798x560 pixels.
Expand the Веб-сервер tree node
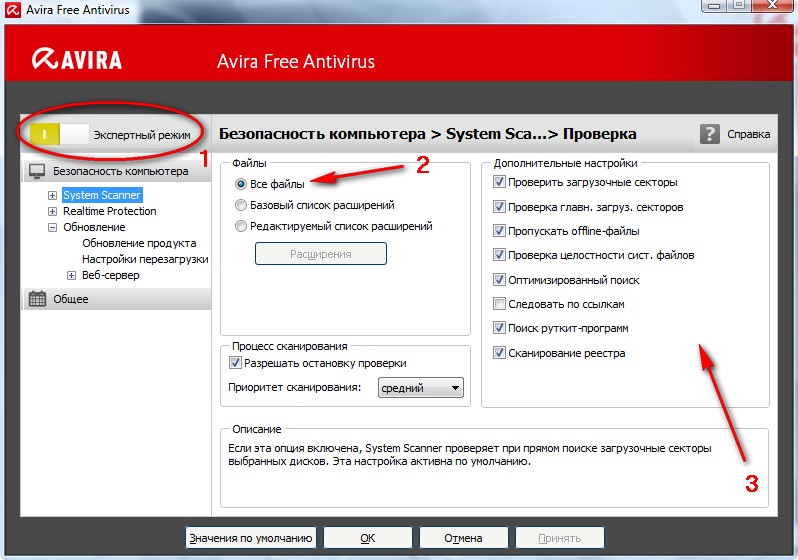72,275
